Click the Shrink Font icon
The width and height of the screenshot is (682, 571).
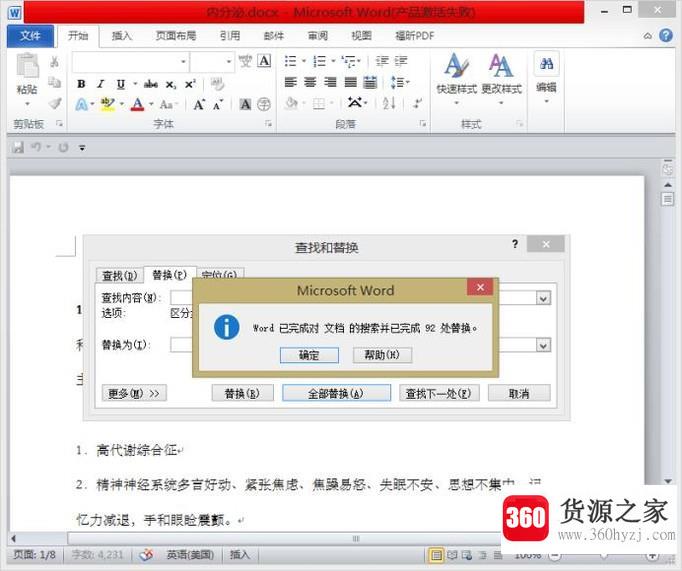[x=218, y=104]
